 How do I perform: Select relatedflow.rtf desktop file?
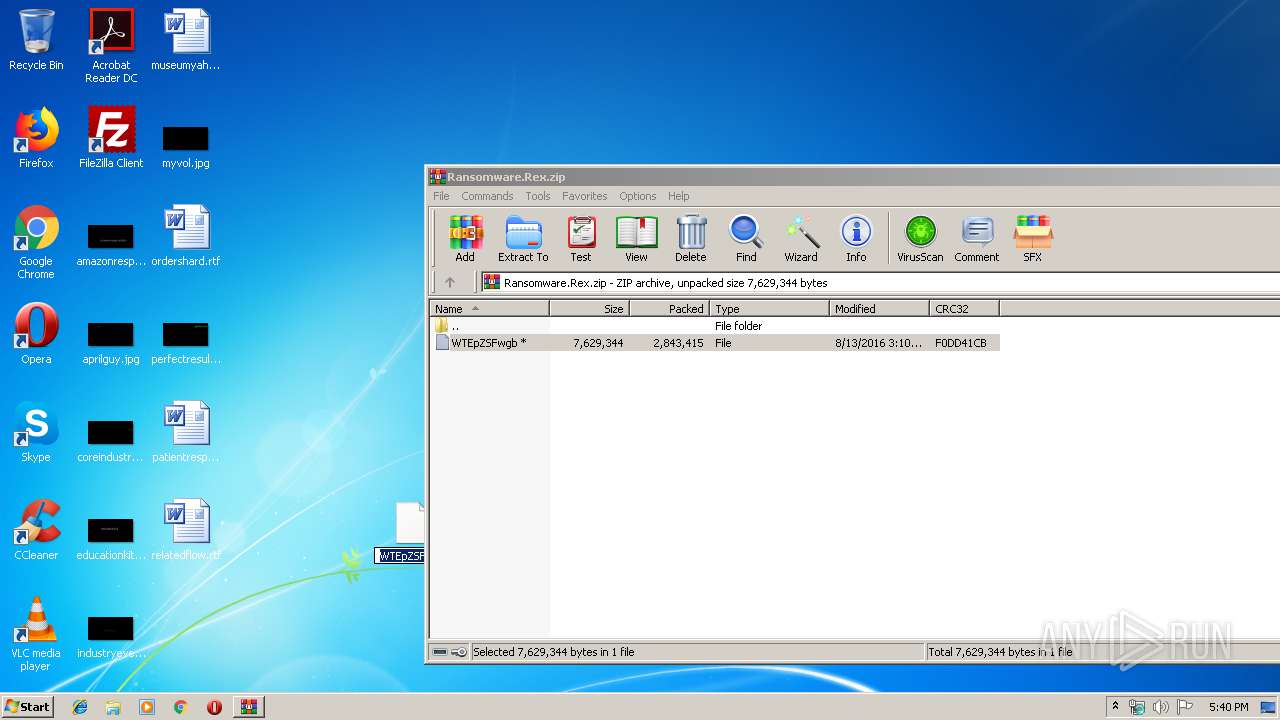(186, 530)
